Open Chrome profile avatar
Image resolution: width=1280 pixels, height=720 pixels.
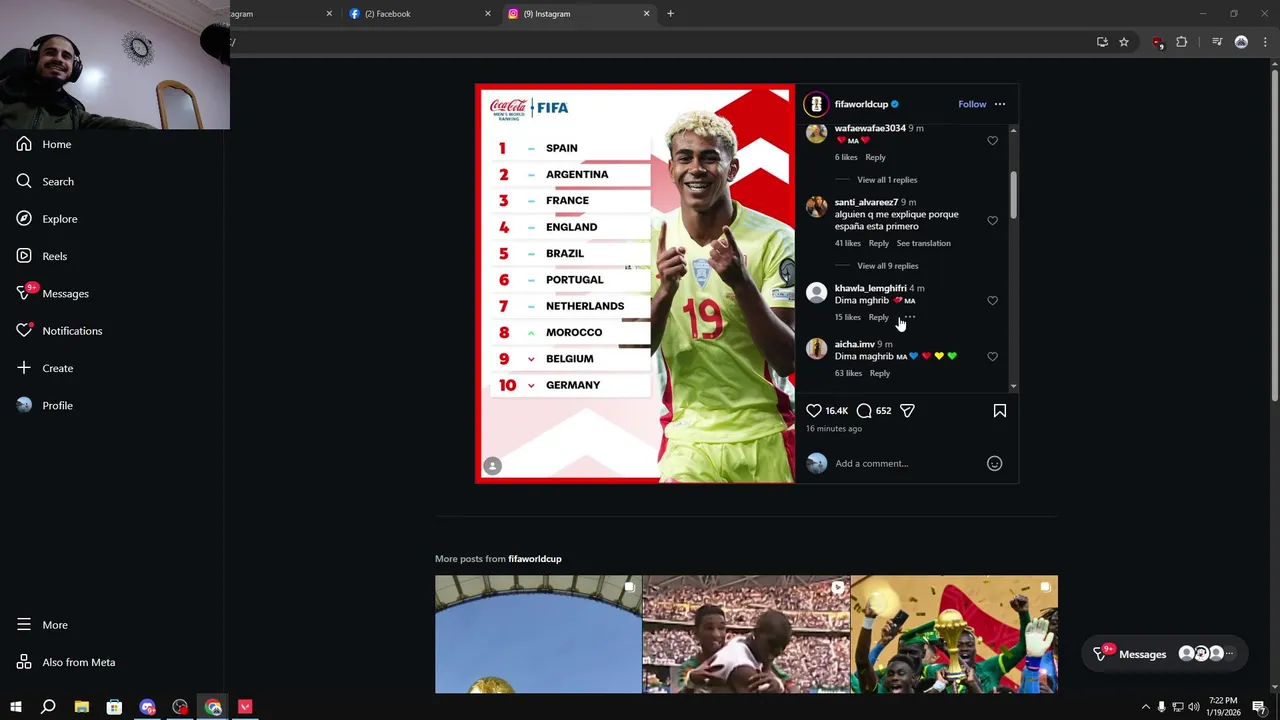[1241, 42]
